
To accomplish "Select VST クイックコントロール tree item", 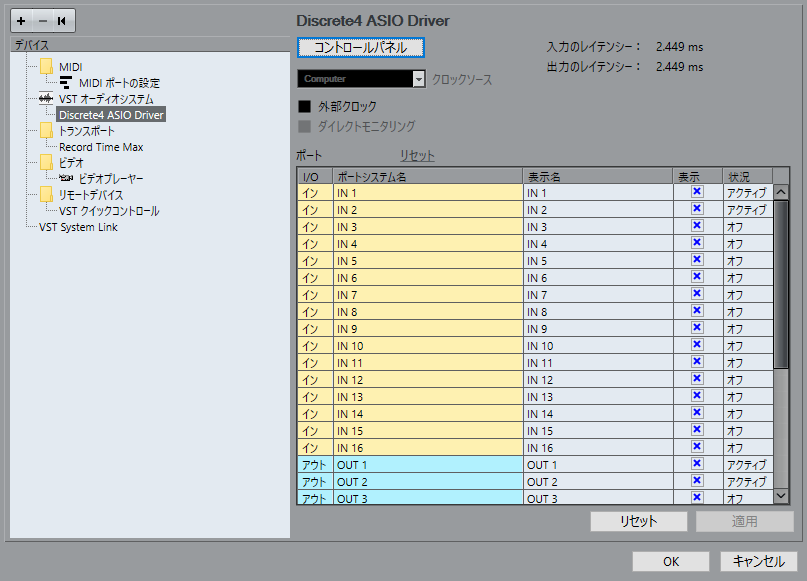I will pyautogui.click(x=109, y=211).
